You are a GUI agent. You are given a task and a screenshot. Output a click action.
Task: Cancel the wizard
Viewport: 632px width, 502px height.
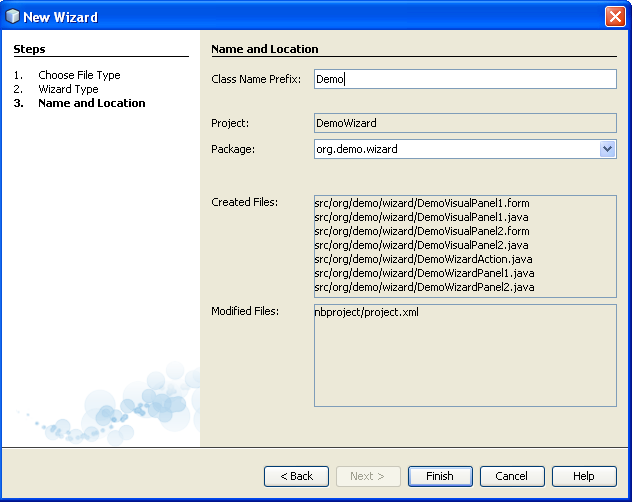(511, 476)
